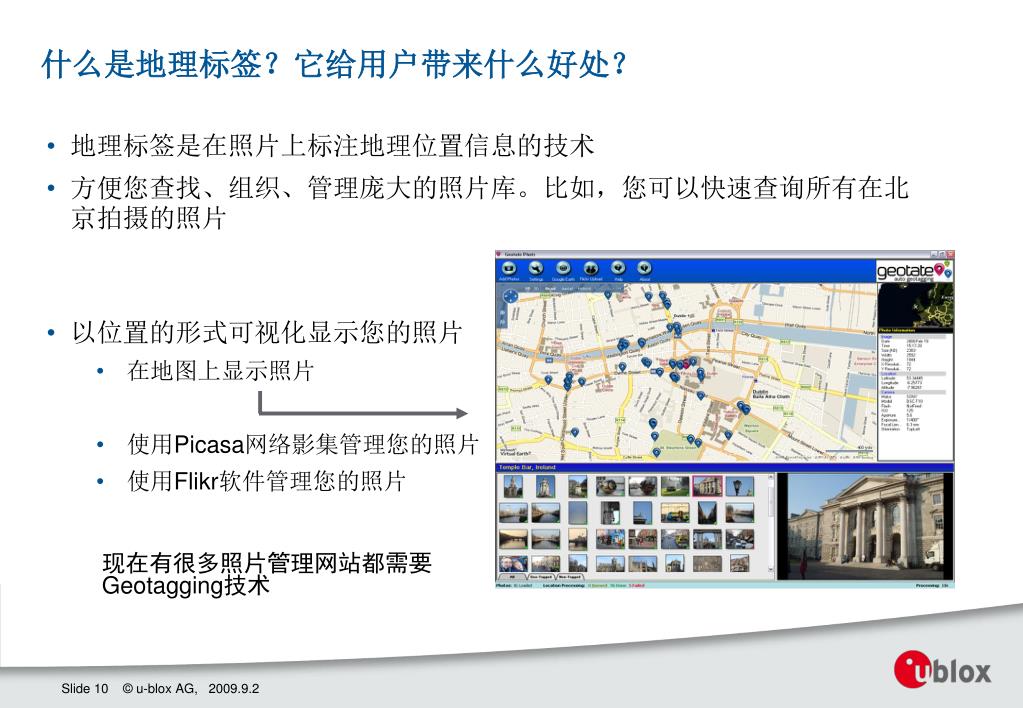The image size is (1023, 708).
Task: Click the geotate auto geotagging logo
Action: point(915,271)
